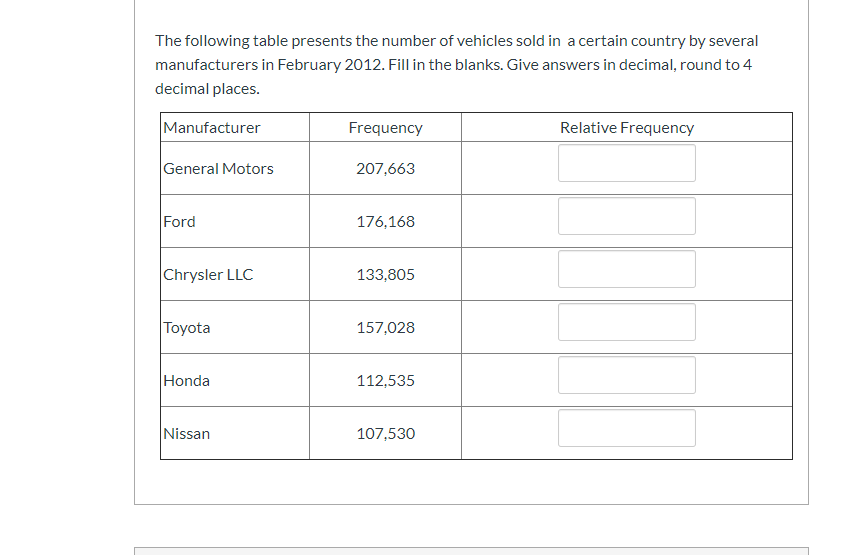Click the Manufacturer column header
Viewport: 855px width, 555px height.
[212, 128]
